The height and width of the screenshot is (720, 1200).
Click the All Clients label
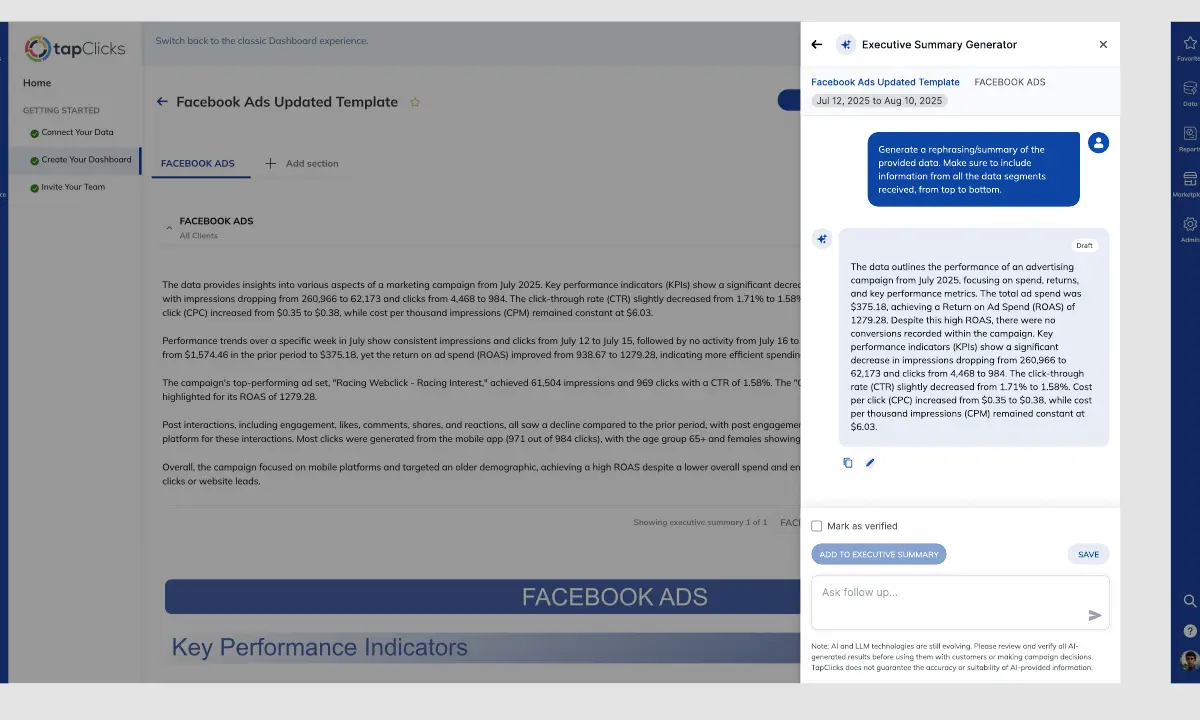point(198,236)
